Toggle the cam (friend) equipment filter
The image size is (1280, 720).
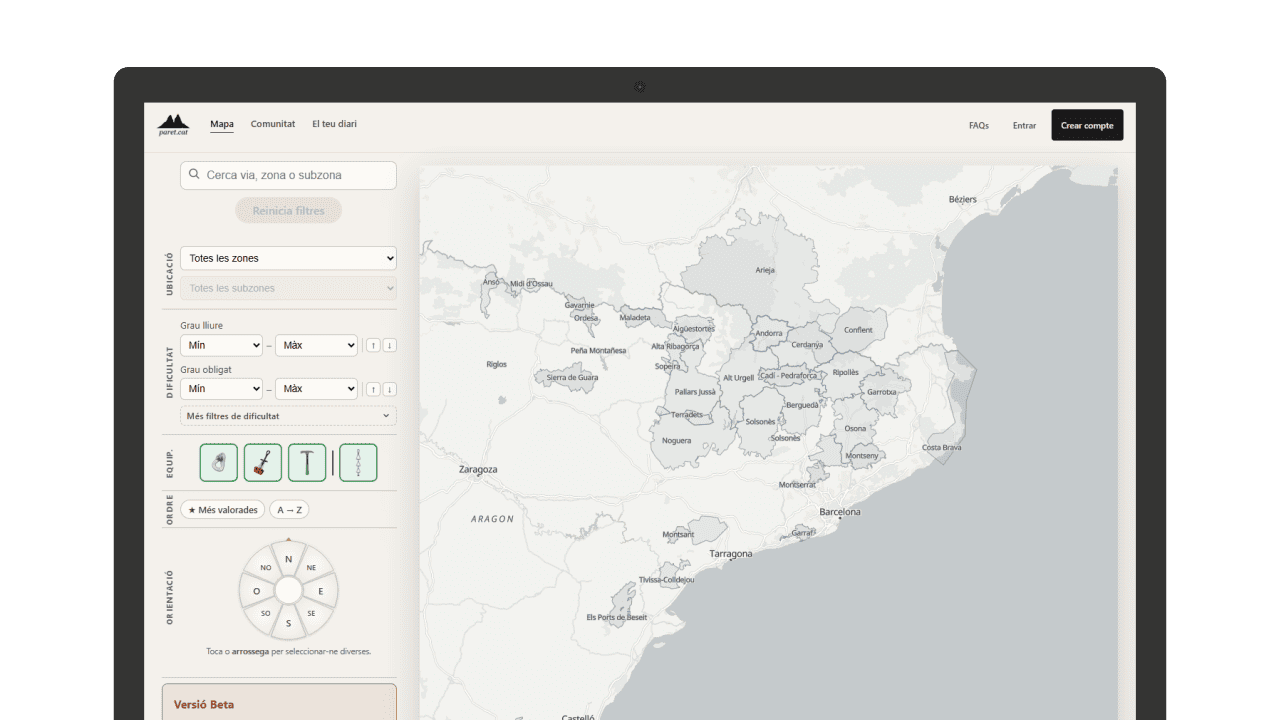tap(263, 463)
